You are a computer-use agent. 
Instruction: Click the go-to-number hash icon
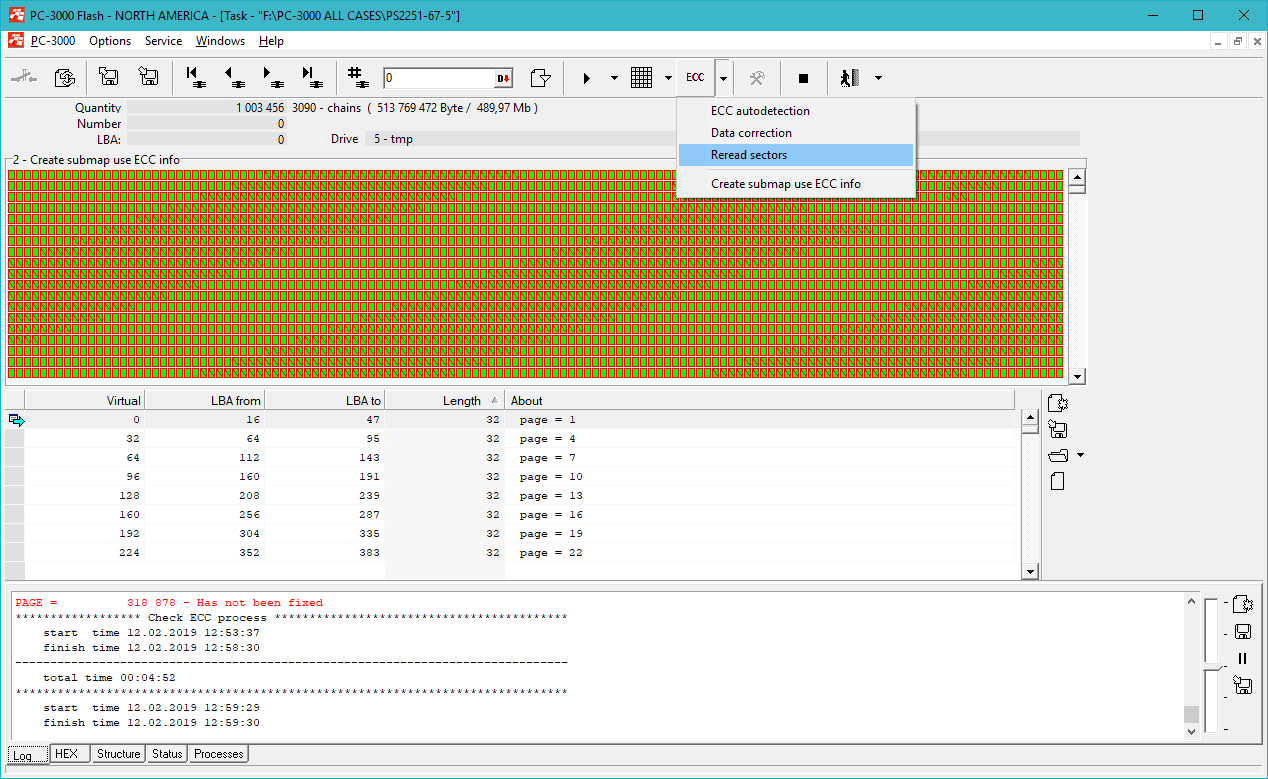pyautogui.click(x=357, y=78)
